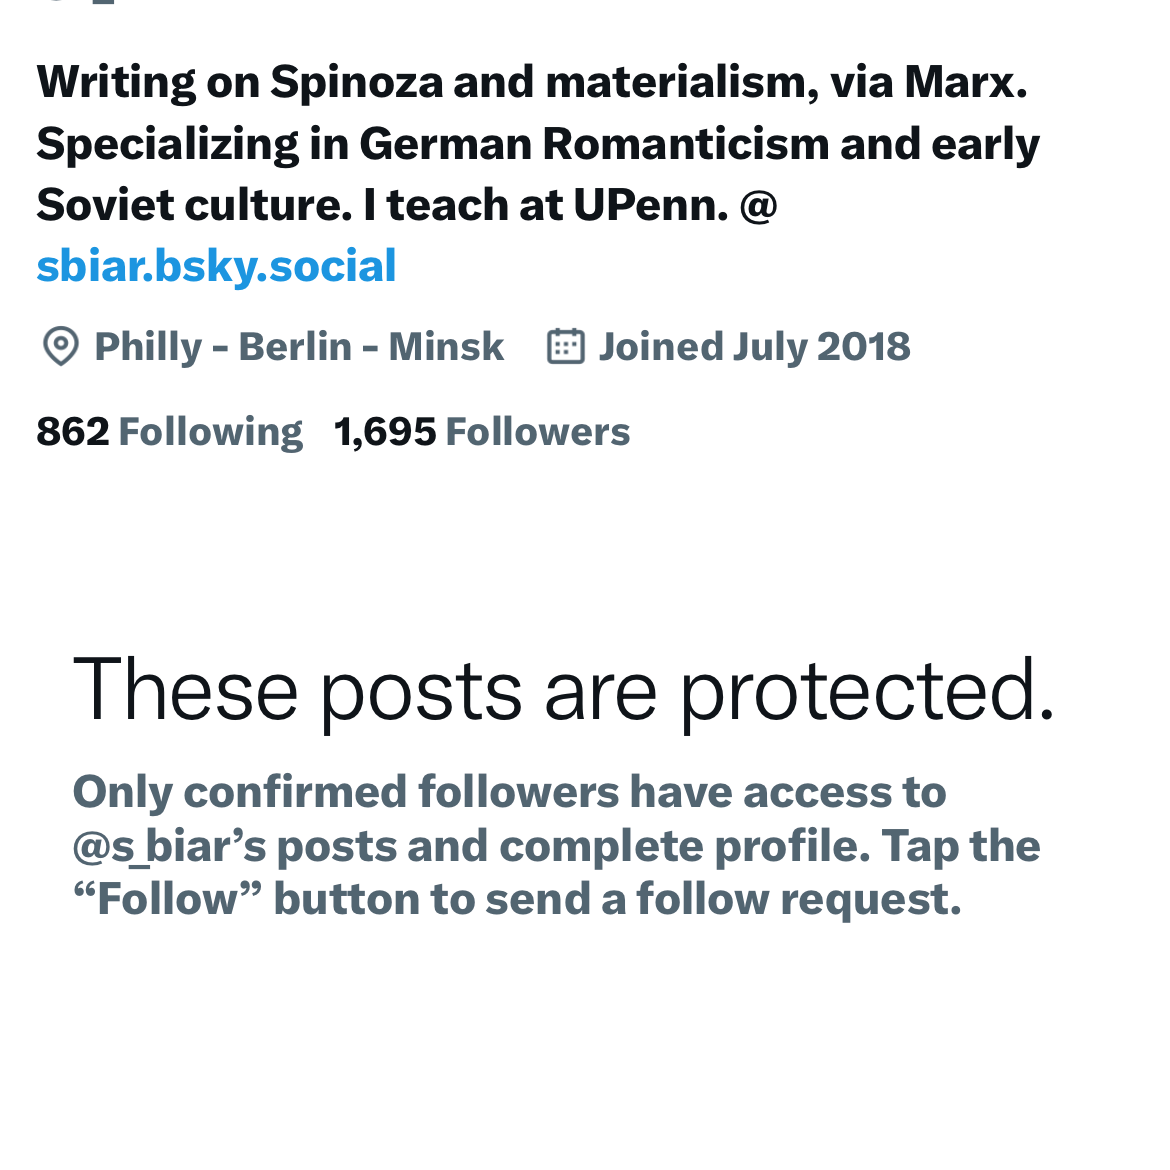Click "German Romanticism" in the bio
1170x1170 pixels.
coord(594,144)
